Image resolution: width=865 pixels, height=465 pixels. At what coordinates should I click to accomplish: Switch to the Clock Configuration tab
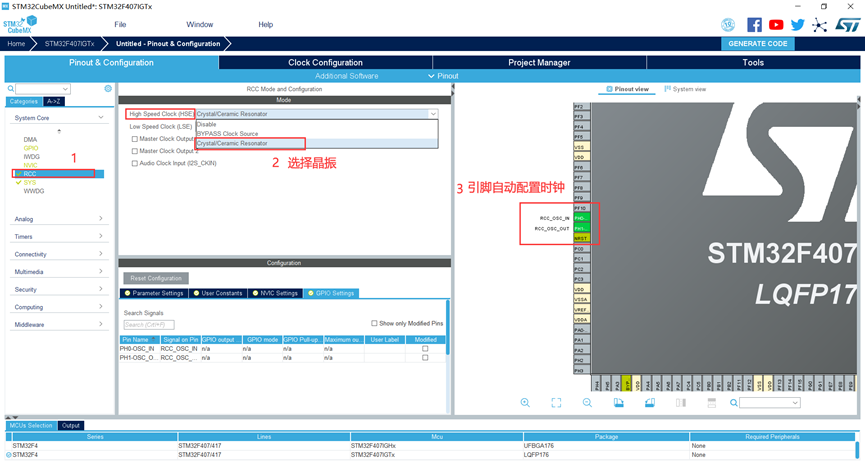325,62
